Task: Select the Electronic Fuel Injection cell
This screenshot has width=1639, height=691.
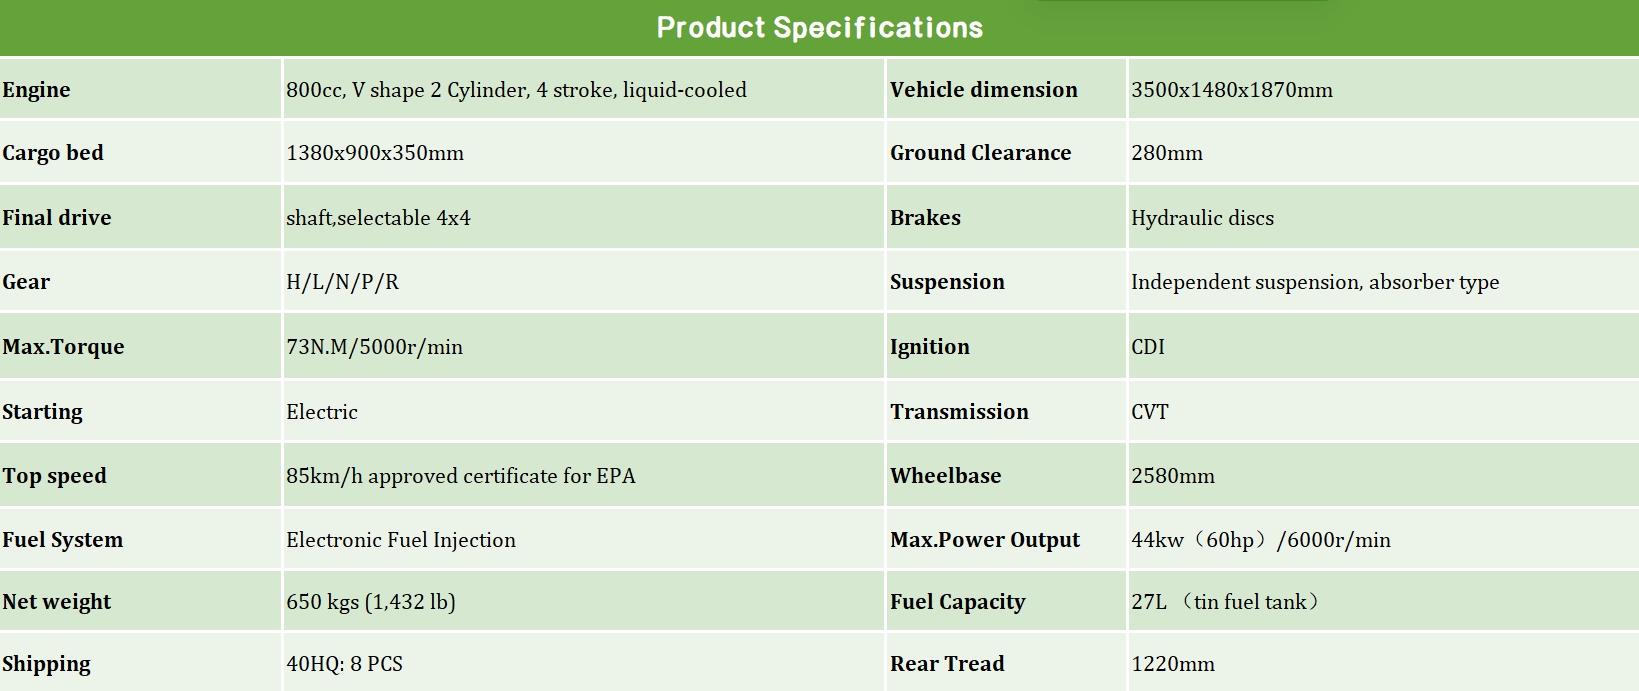Action: click(401, 540)
